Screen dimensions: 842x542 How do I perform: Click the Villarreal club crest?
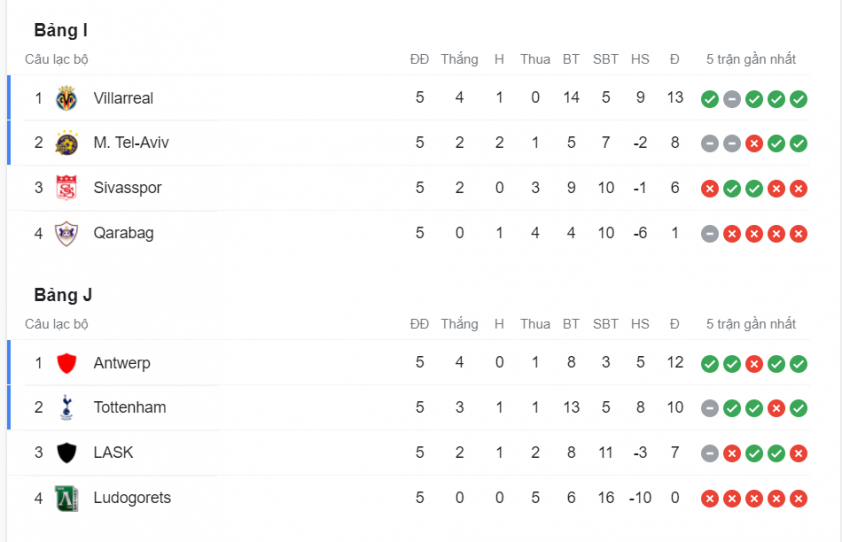click(x=67, y=98)
